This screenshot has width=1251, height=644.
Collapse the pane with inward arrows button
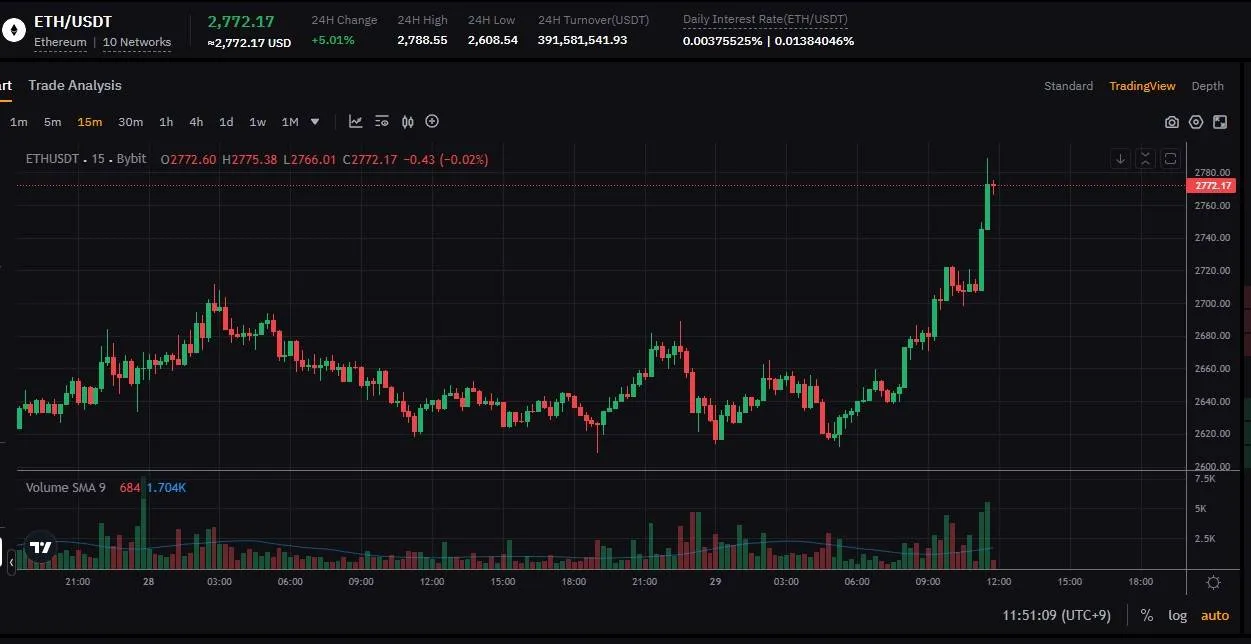tap(1145, 159)
